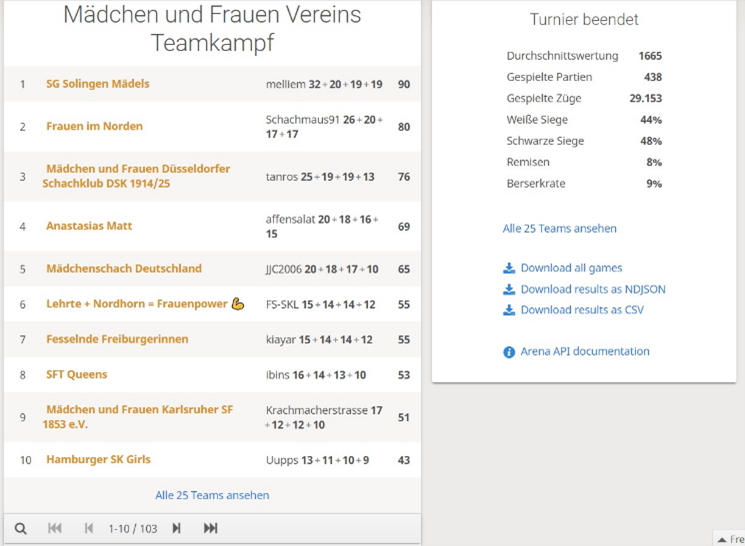Viewport: 745px width, 546px height.
Task: Jump to the first page of standings
Action: click(55, 528)
